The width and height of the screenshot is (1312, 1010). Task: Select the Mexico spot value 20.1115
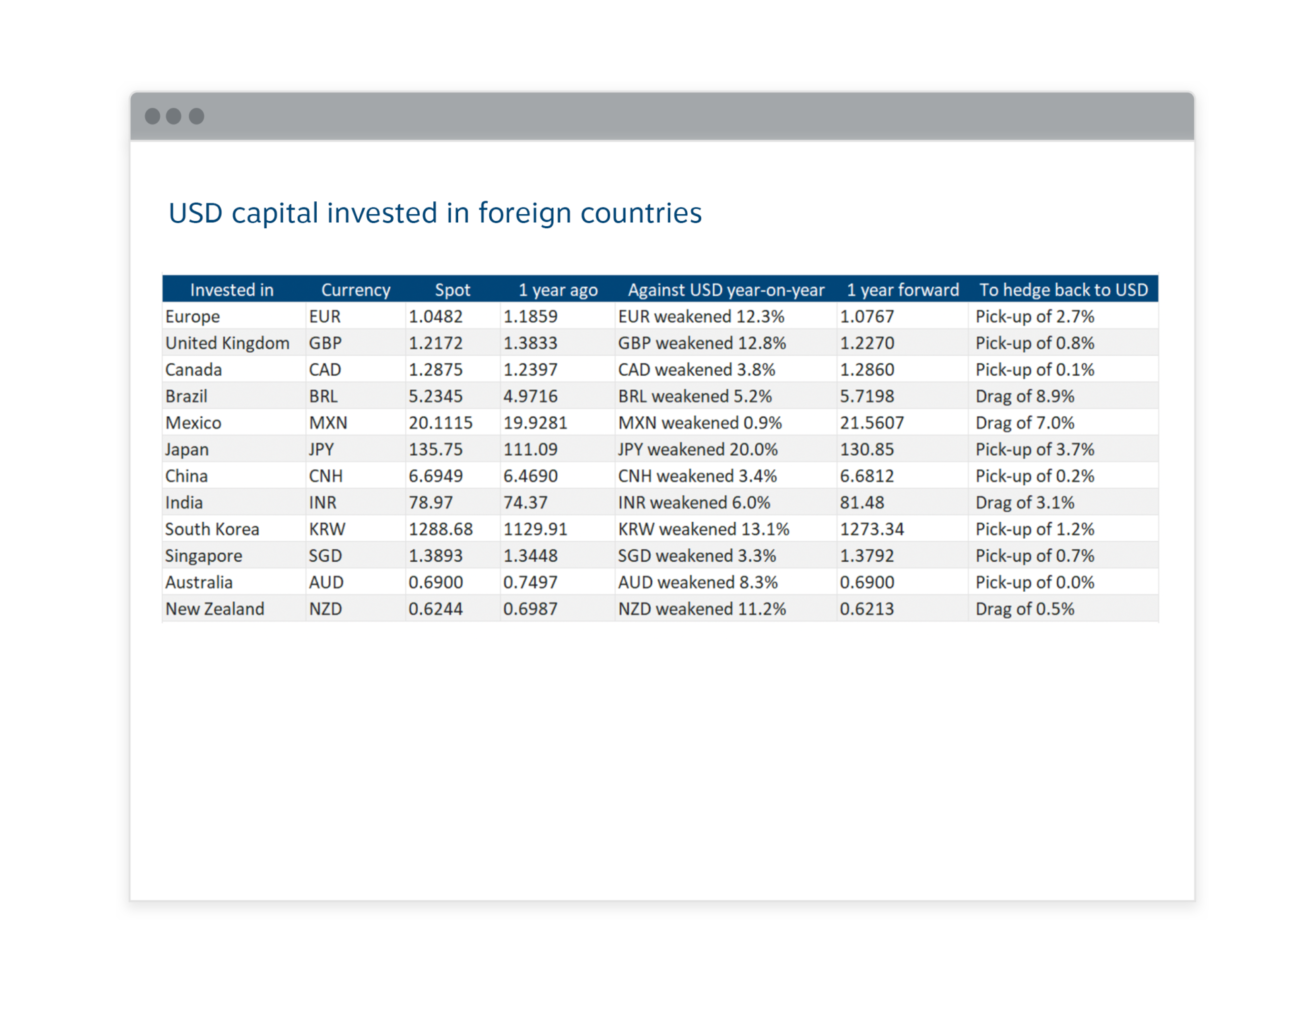click(440, 423)
